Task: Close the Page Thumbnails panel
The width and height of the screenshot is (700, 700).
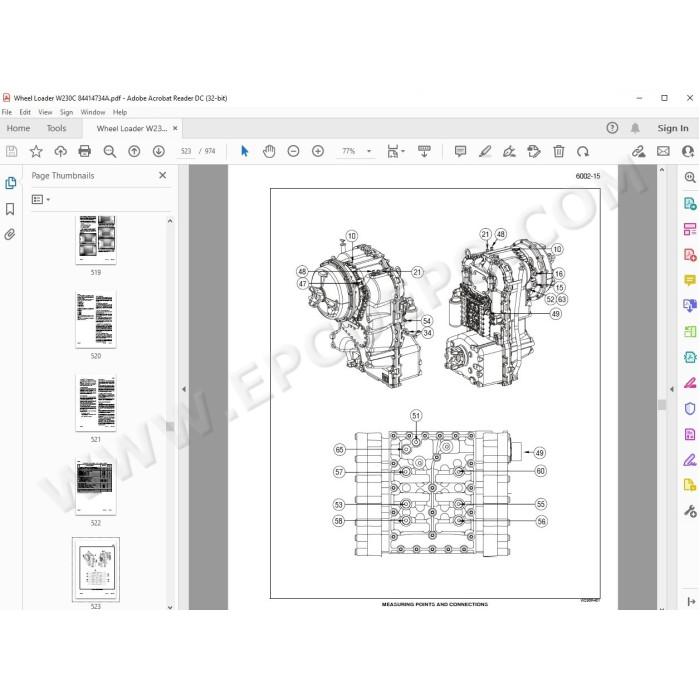Action: click(x=162, y=175)
